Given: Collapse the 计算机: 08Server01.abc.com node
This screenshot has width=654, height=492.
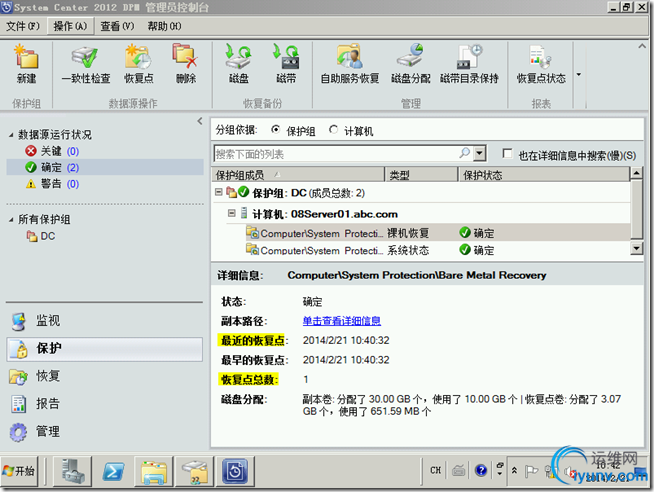Looking at the screenshot, I should [x=231, y=213].
